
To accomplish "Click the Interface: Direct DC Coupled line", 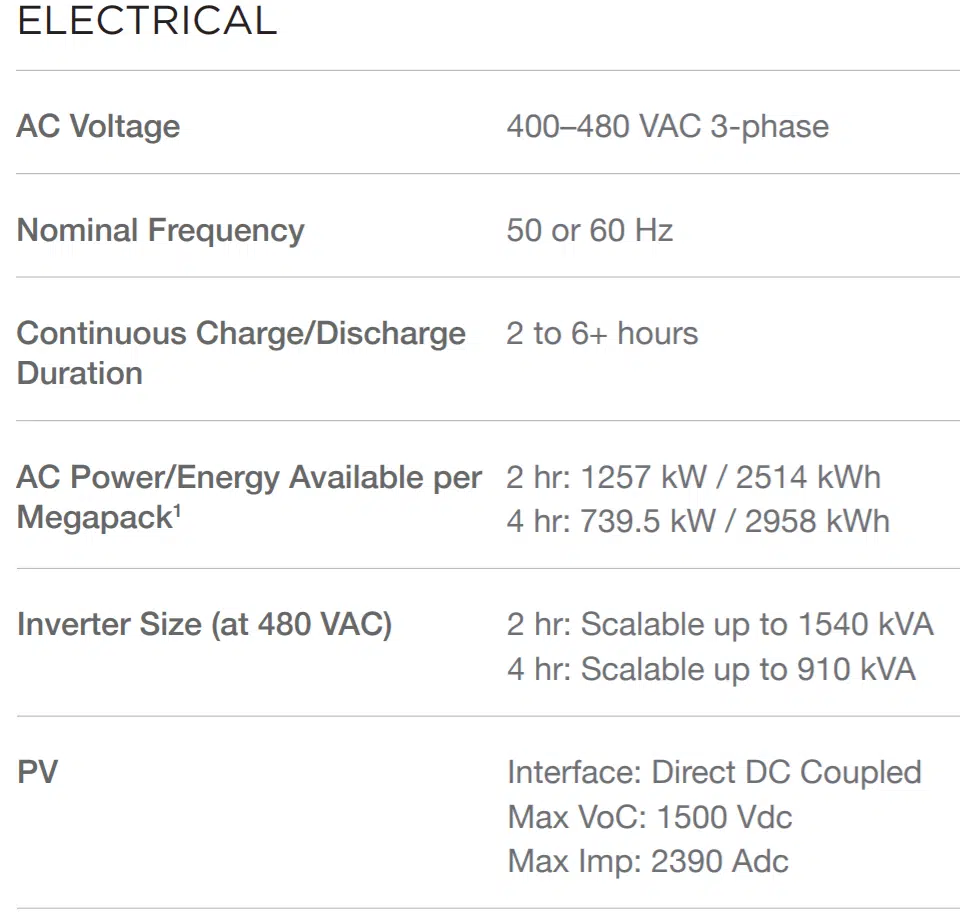I will [x=714, y=773].
